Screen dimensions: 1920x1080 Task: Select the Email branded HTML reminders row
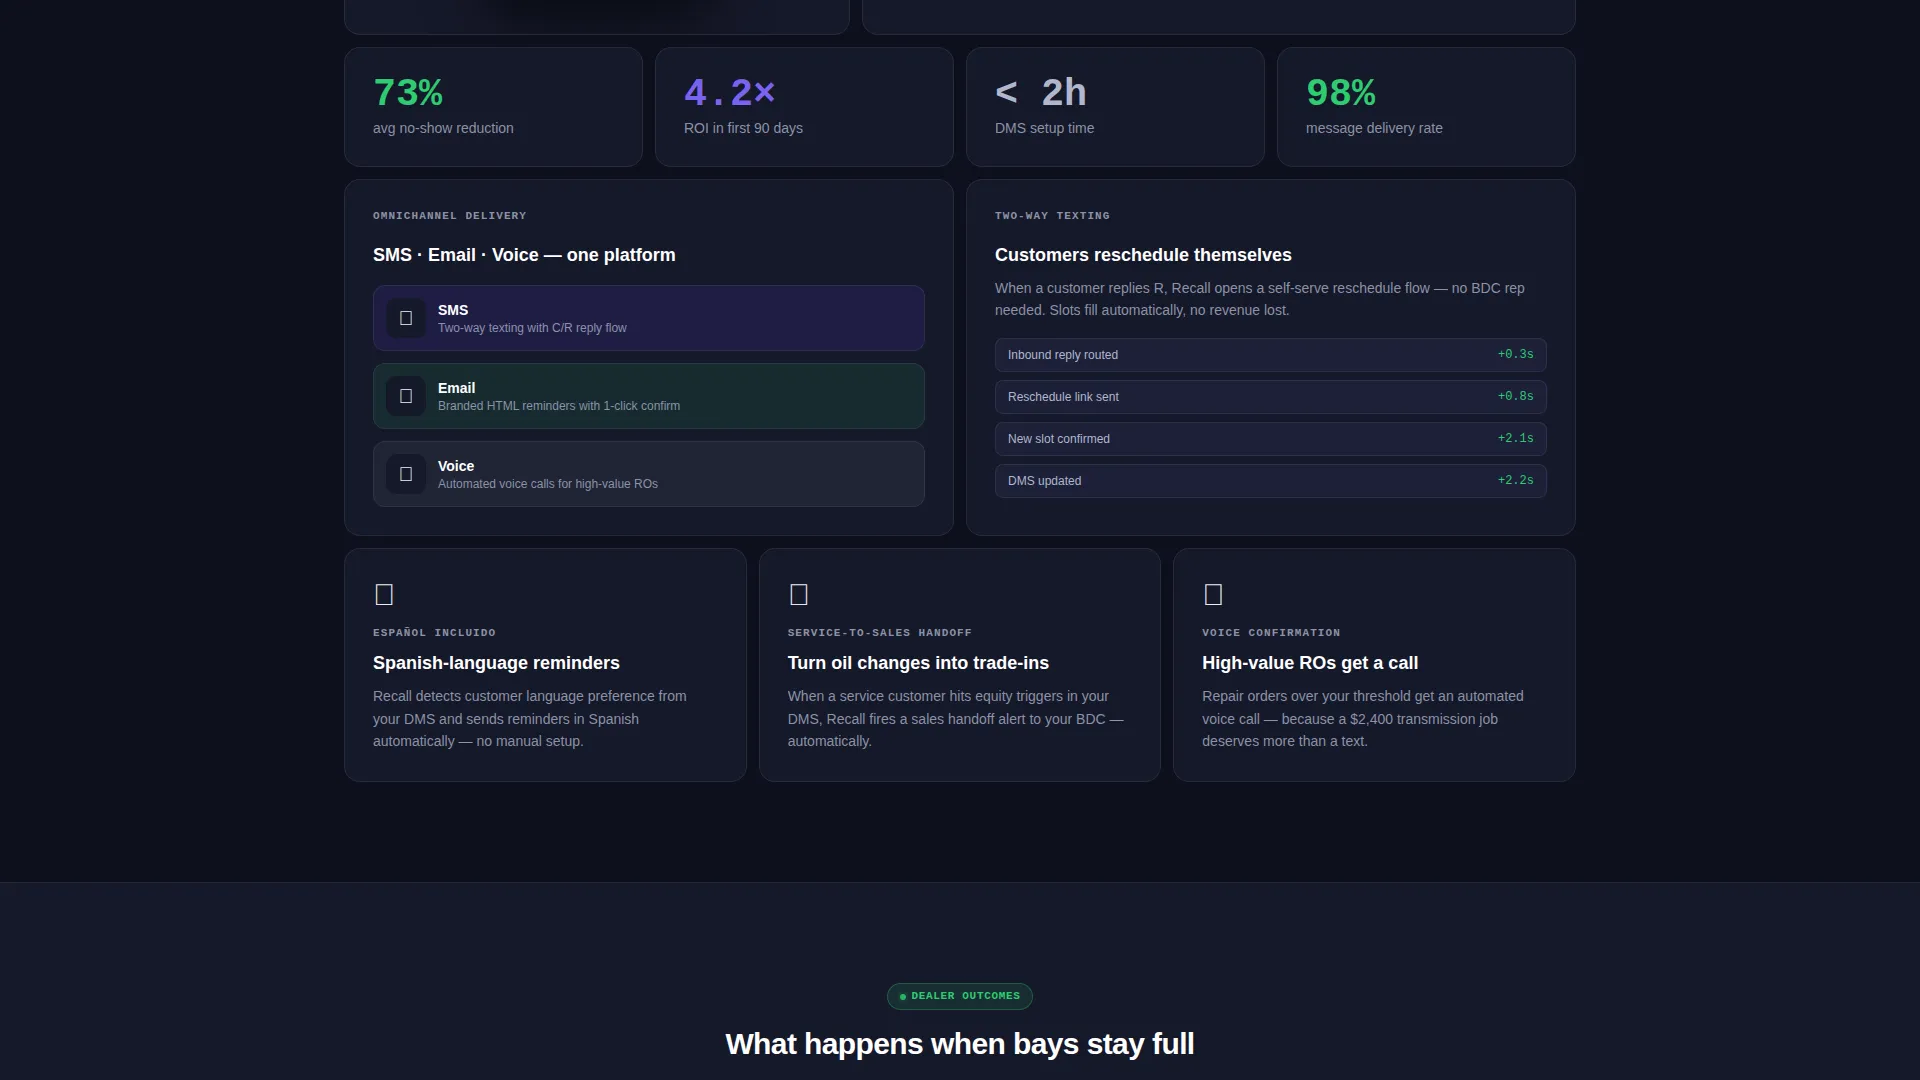(649, 396)
